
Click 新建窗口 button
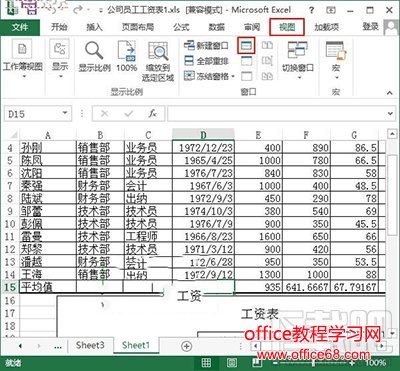pyautogui.click(x=206, y=46)
